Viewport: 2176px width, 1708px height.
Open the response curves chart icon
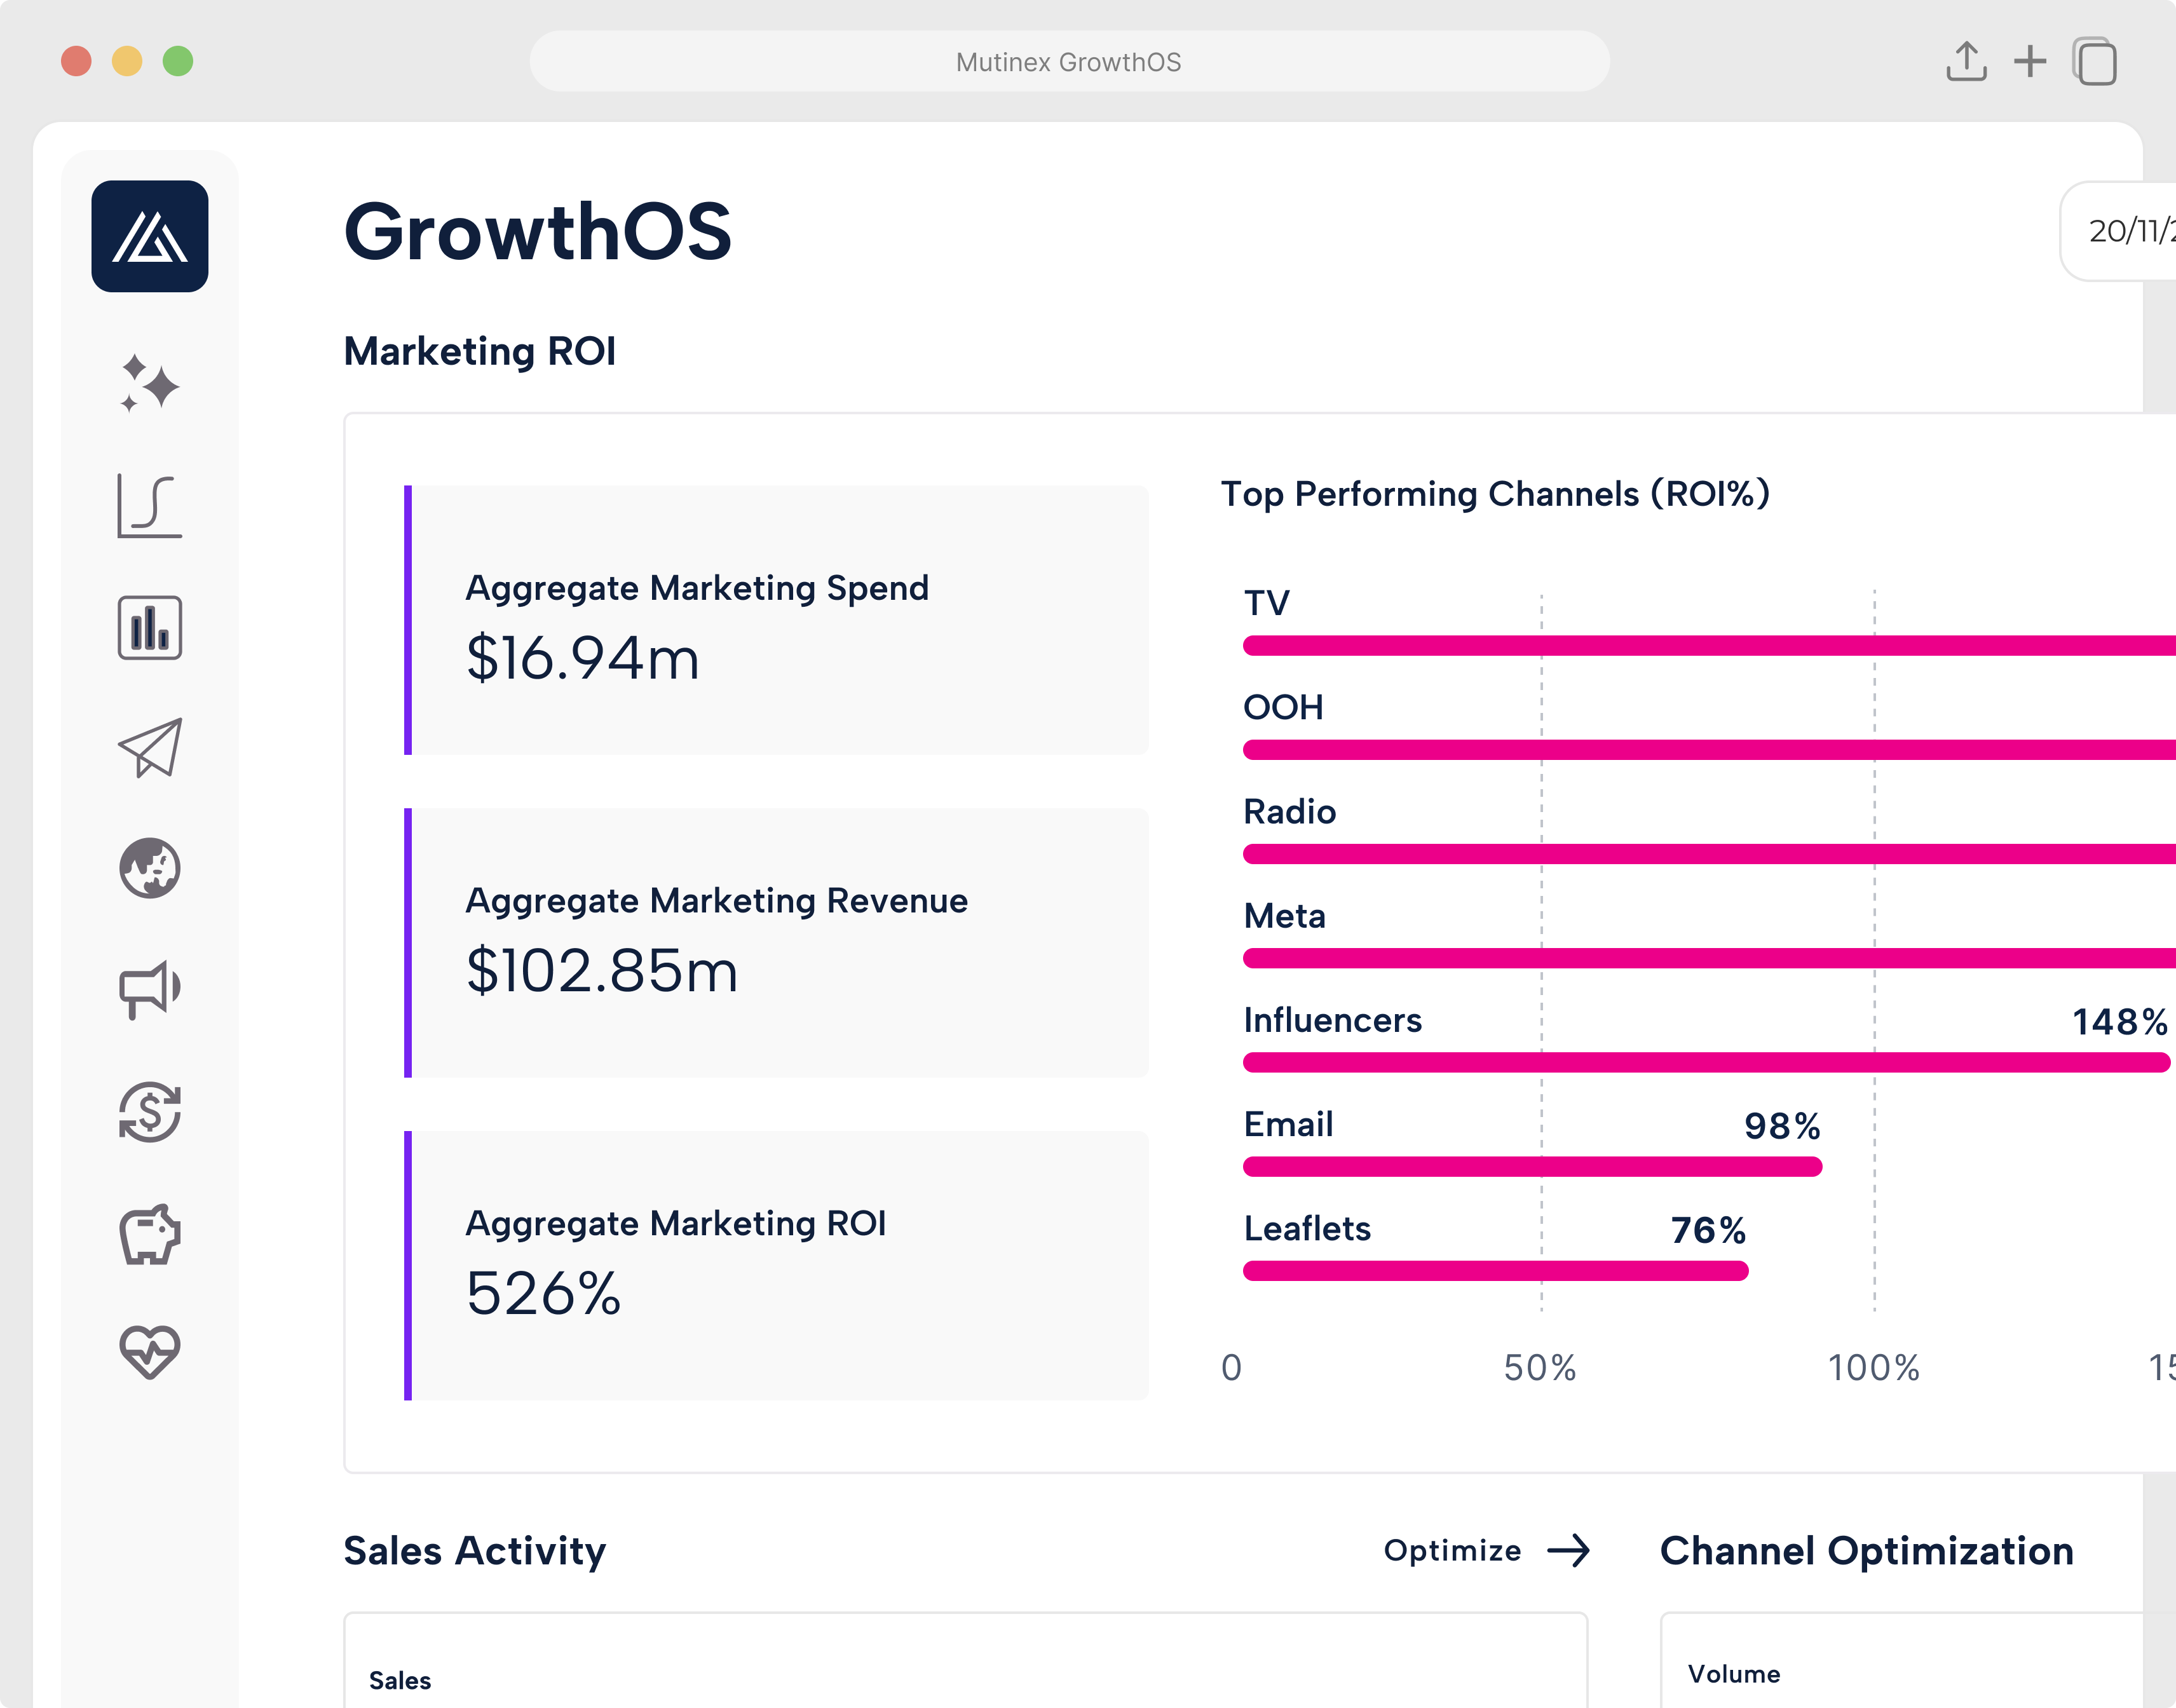click(150, 505)
